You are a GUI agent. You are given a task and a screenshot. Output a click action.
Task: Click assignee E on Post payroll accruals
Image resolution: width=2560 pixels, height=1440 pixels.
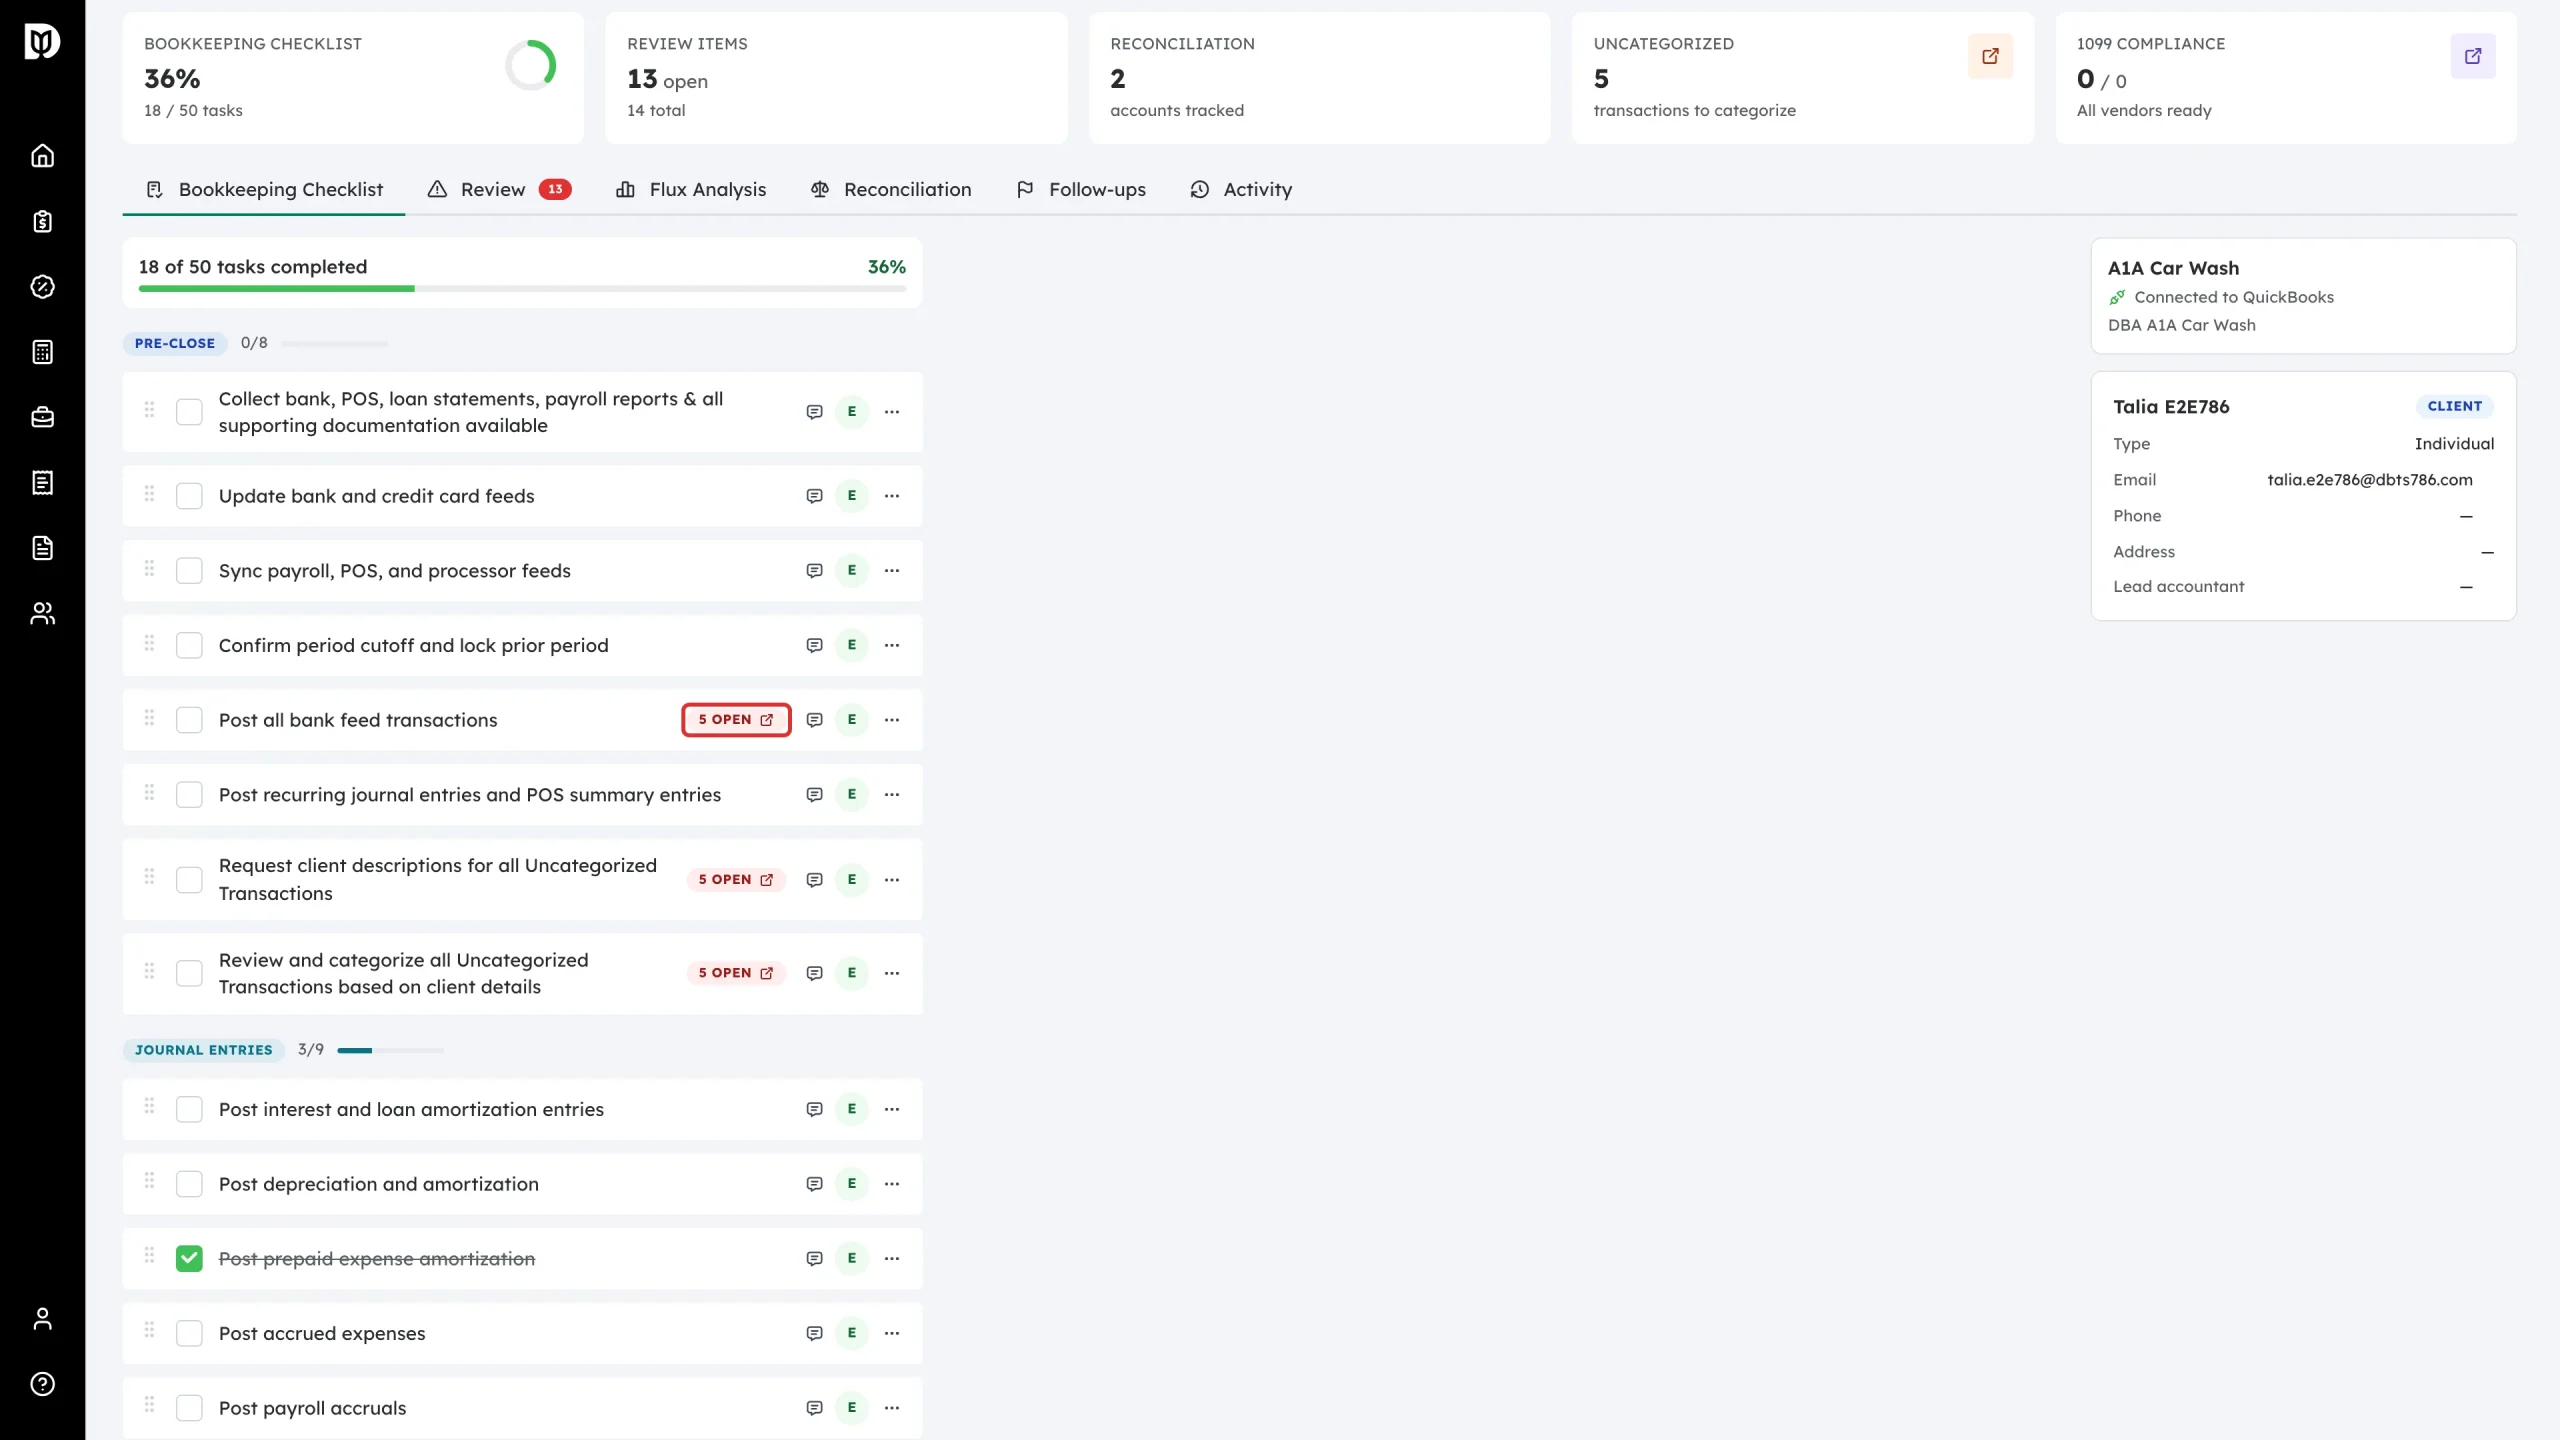(852, 1408)
